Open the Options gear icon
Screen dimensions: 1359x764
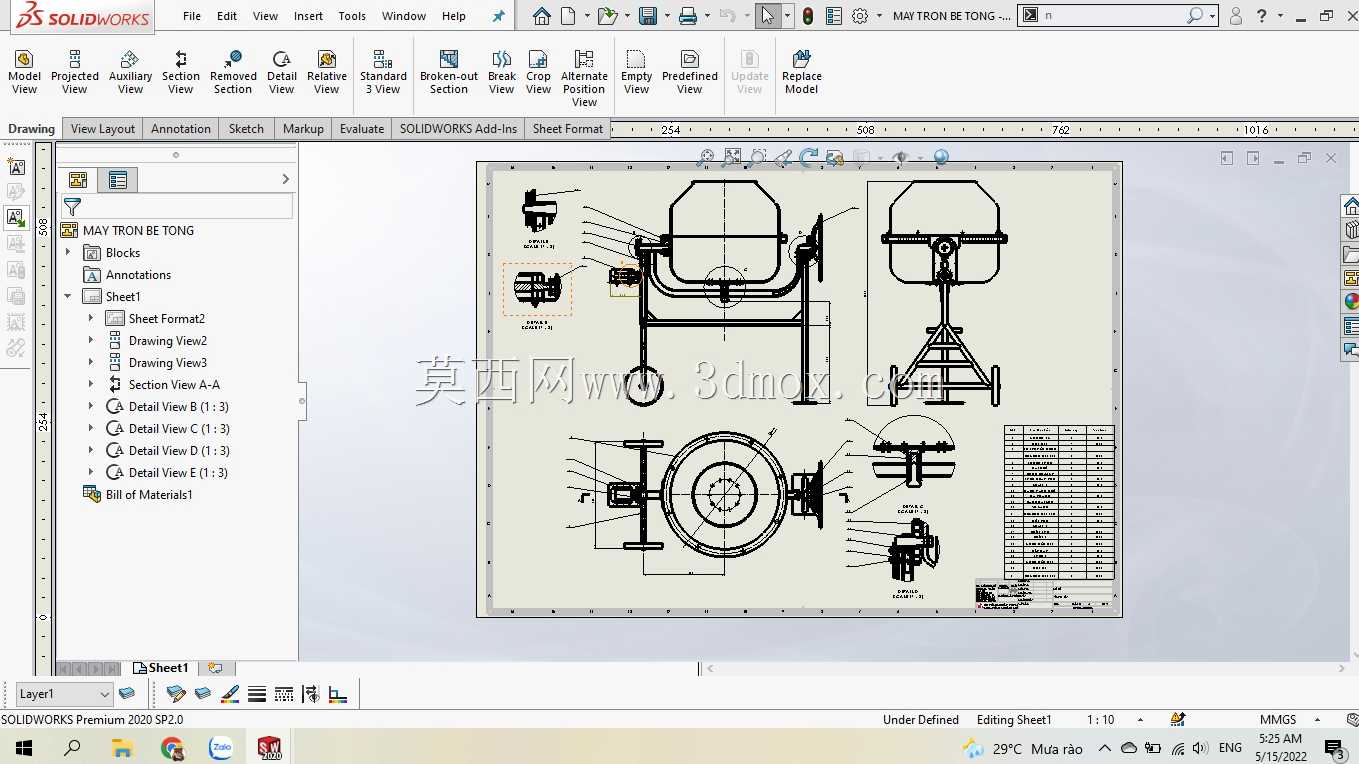[860, 16]
